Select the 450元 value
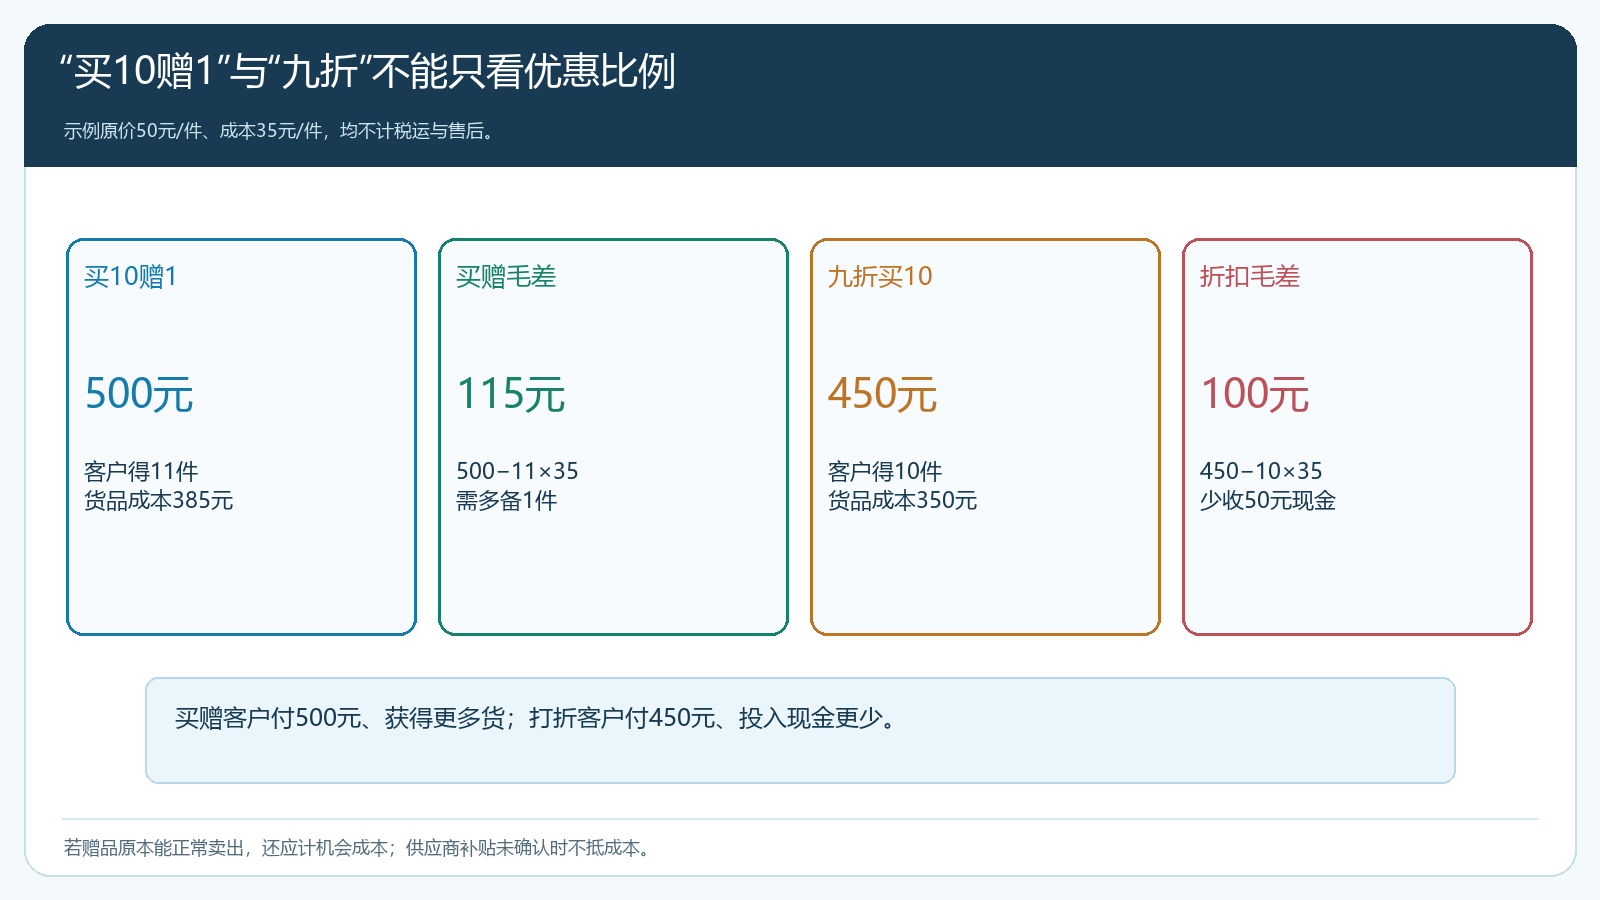The image size is (1600, 900). coord(883,394)
